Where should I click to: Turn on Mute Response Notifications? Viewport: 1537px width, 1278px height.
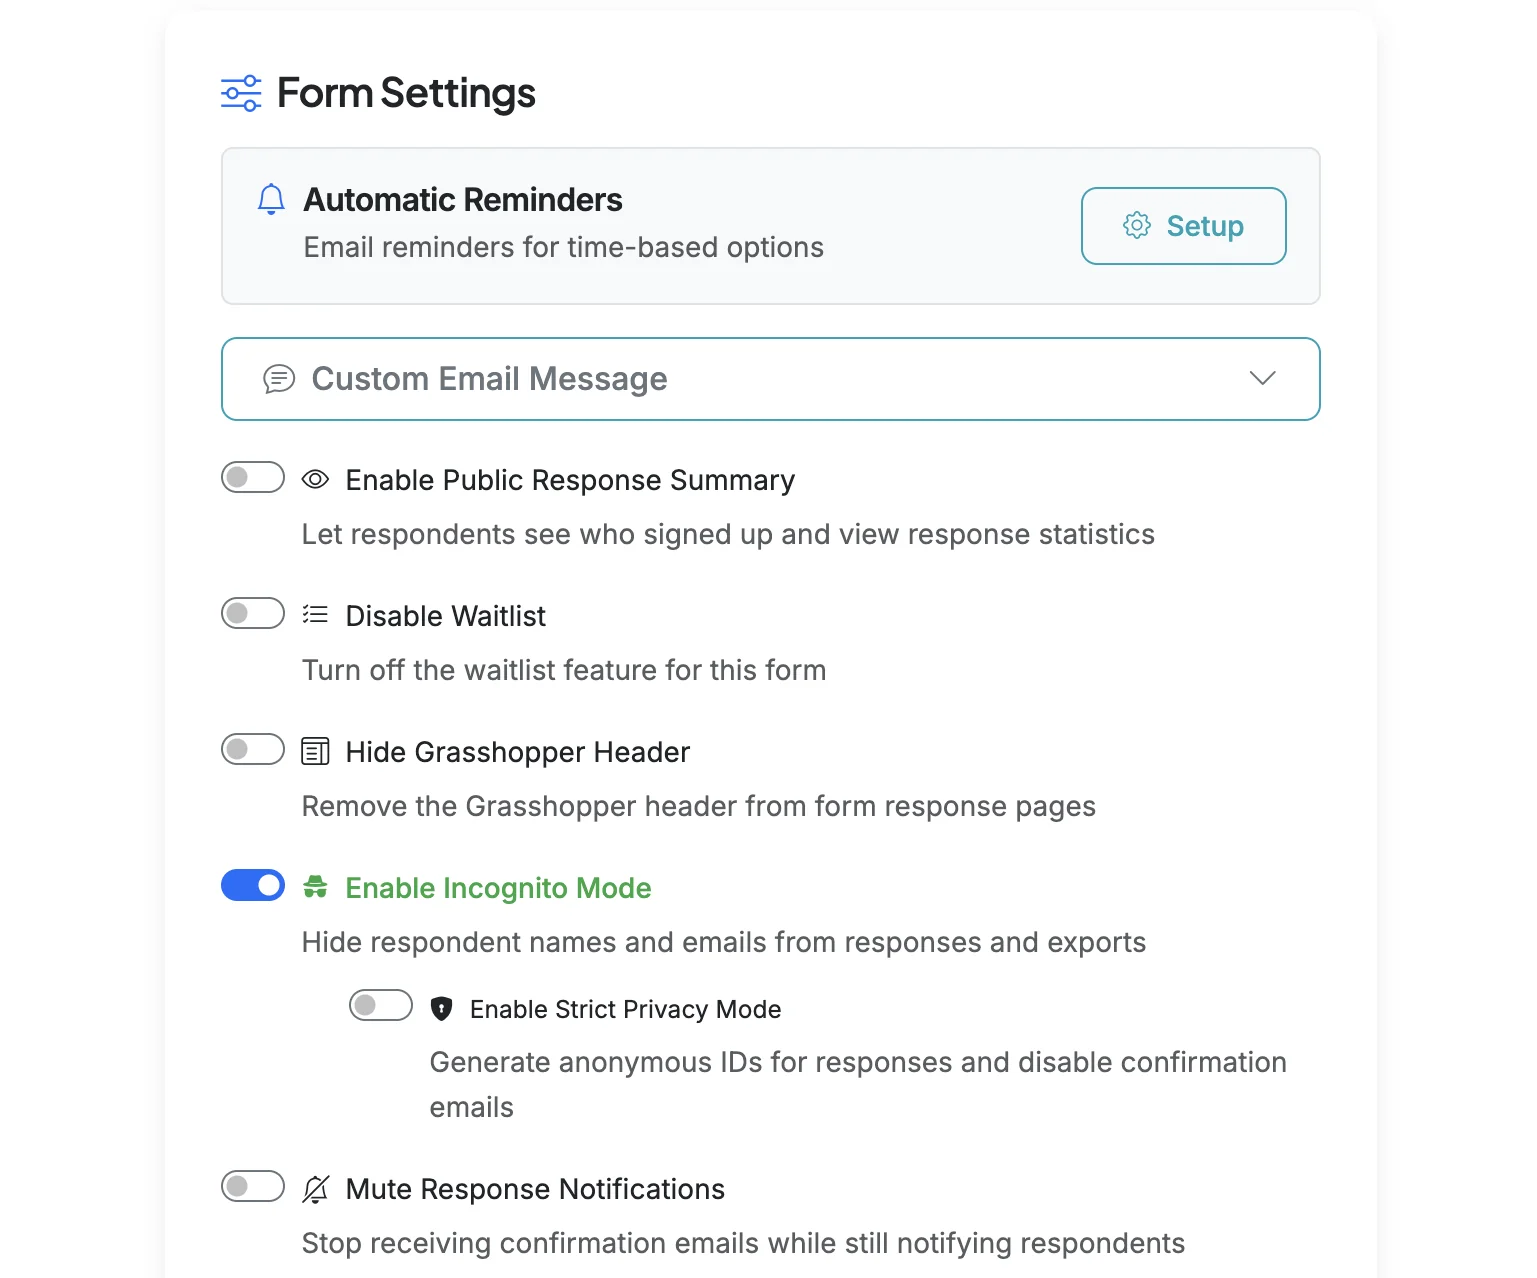pos(252,1186)
